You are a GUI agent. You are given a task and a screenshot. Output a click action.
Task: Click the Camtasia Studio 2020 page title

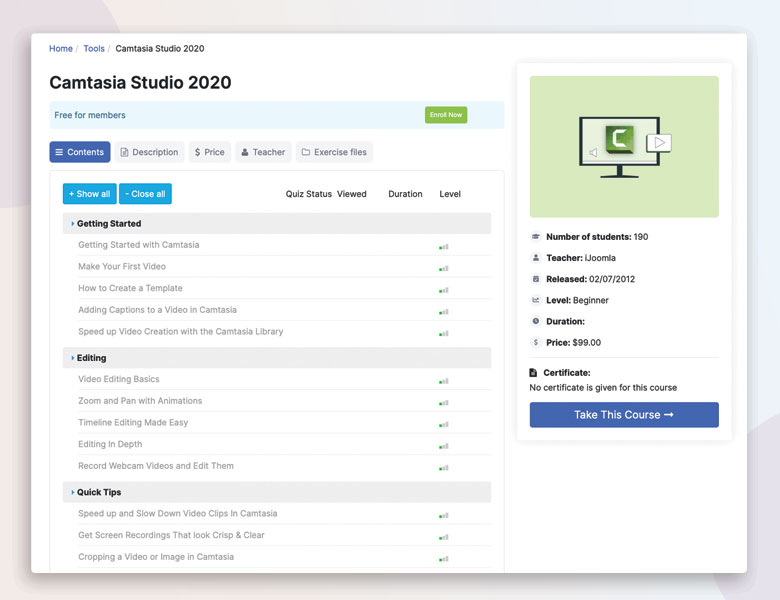point(140,83)
